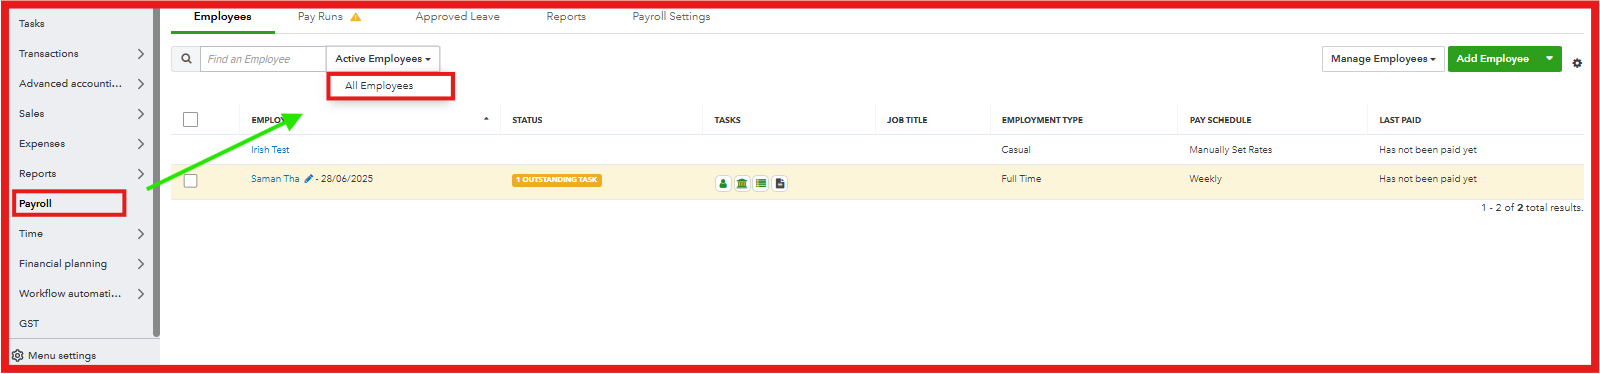Click the 1 - 2 of 2 total results text

click(x=1532, y=208)
